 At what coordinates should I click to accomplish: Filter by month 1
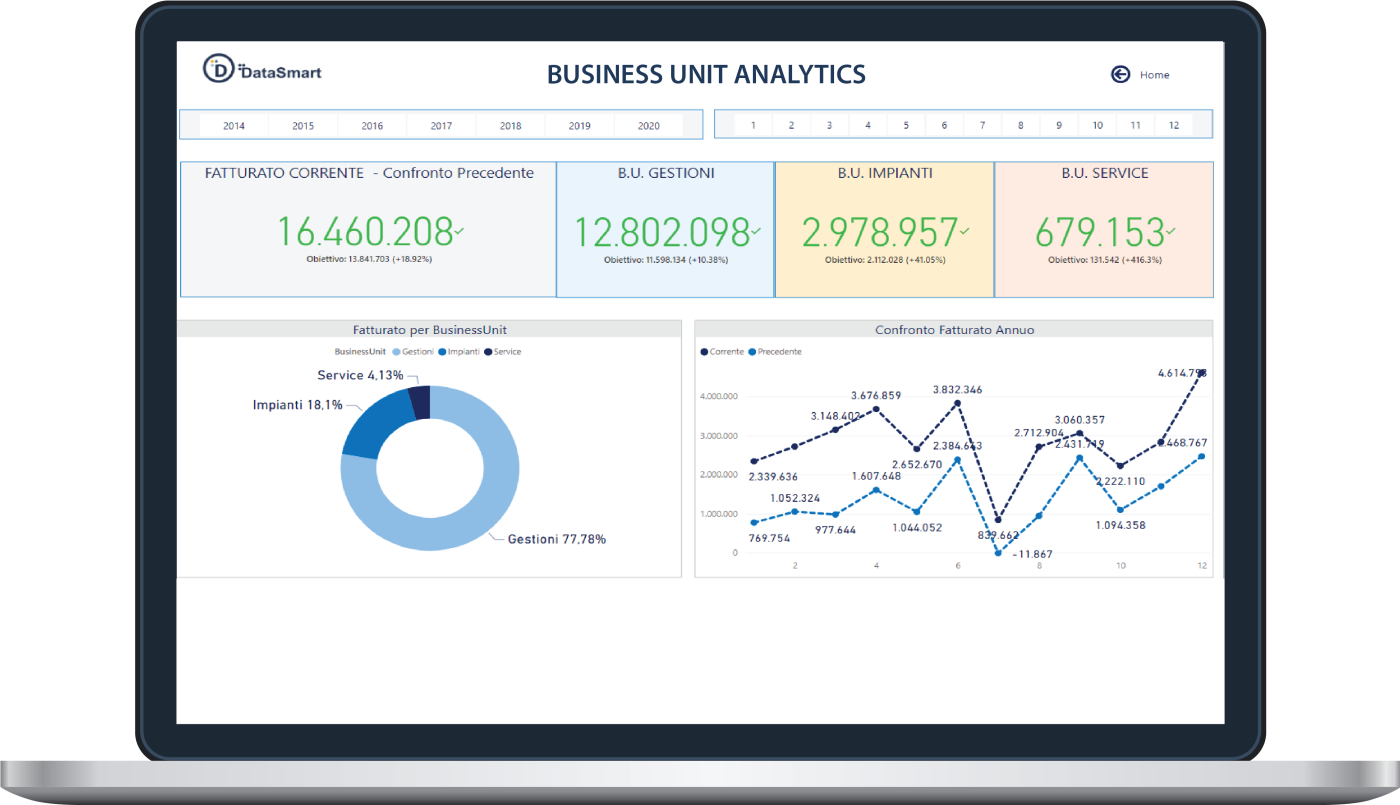click(x=753, y=126)
